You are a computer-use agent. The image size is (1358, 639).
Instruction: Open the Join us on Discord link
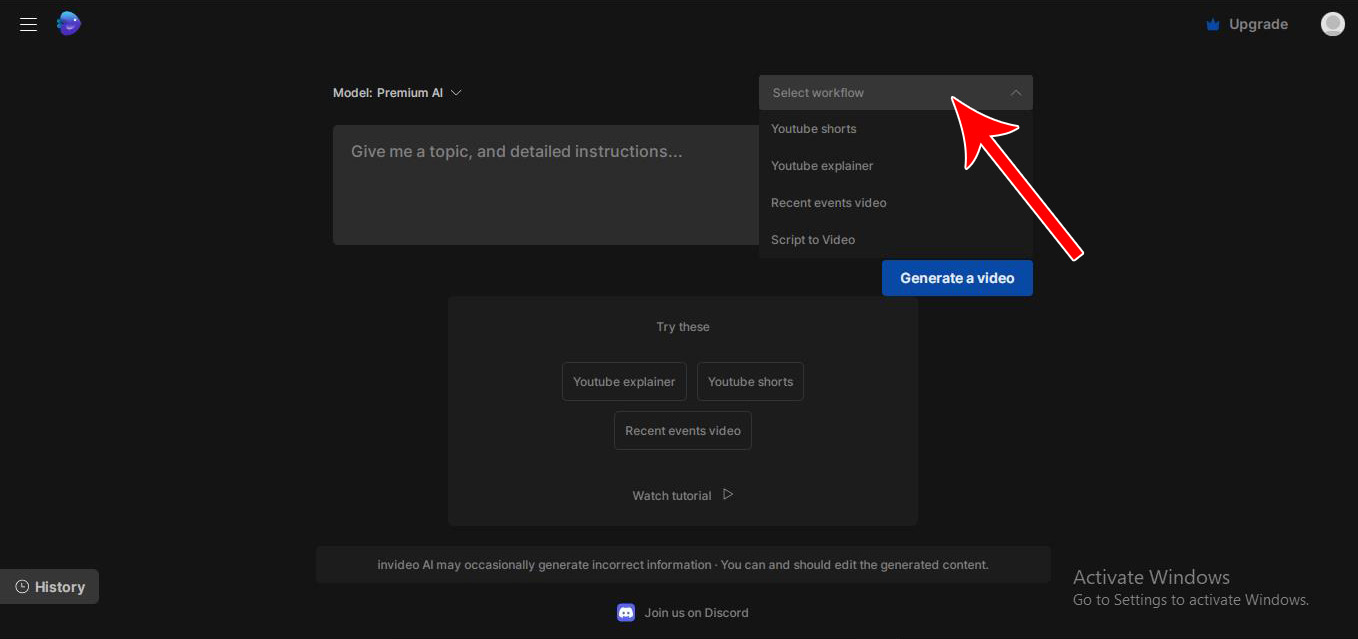(x=696, y=613)
